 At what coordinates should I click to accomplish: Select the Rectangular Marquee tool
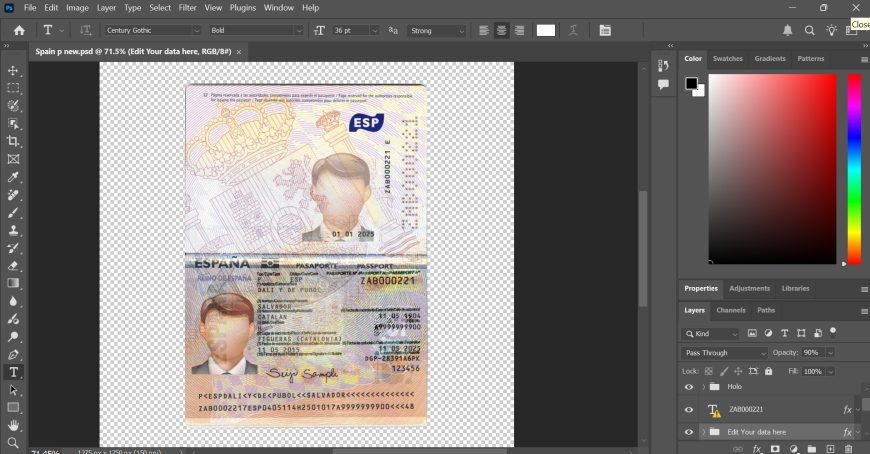[x=13, y=88]
